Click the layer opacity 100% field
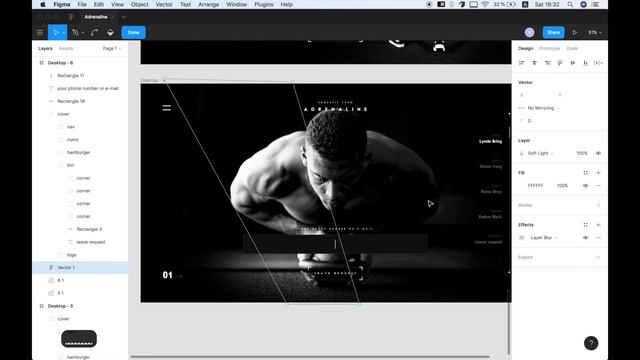640x360 pixels. [x=582, y=153]
